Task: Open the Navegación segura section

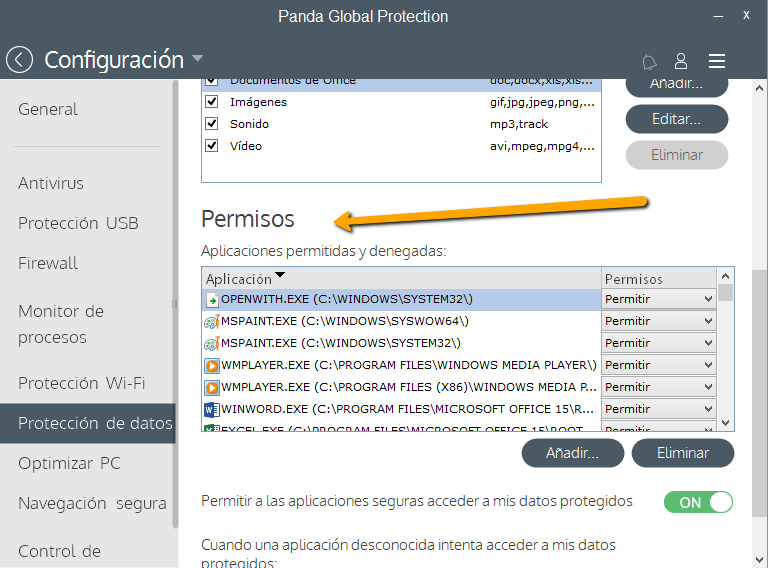Action: pyautogui.click(x=92, y=503)
